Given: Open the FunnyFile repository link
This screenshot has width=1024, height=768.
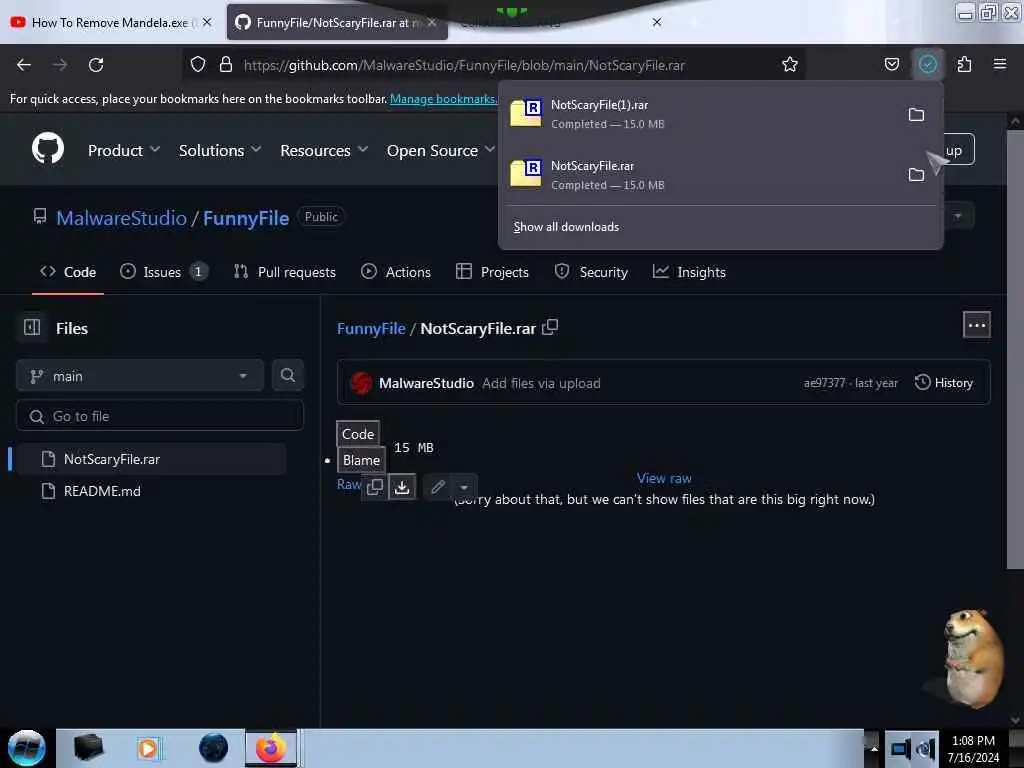Looking at the screenshot, I should click(246, 217).
